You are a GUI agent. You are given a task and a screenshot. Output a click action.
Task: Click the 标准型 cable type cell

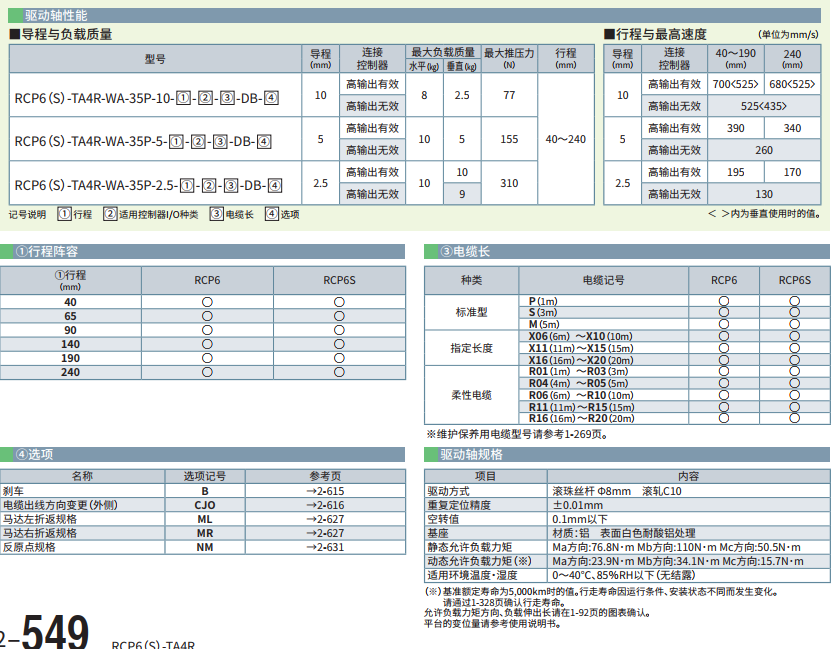pyautogui.click(x=471, y=312)
